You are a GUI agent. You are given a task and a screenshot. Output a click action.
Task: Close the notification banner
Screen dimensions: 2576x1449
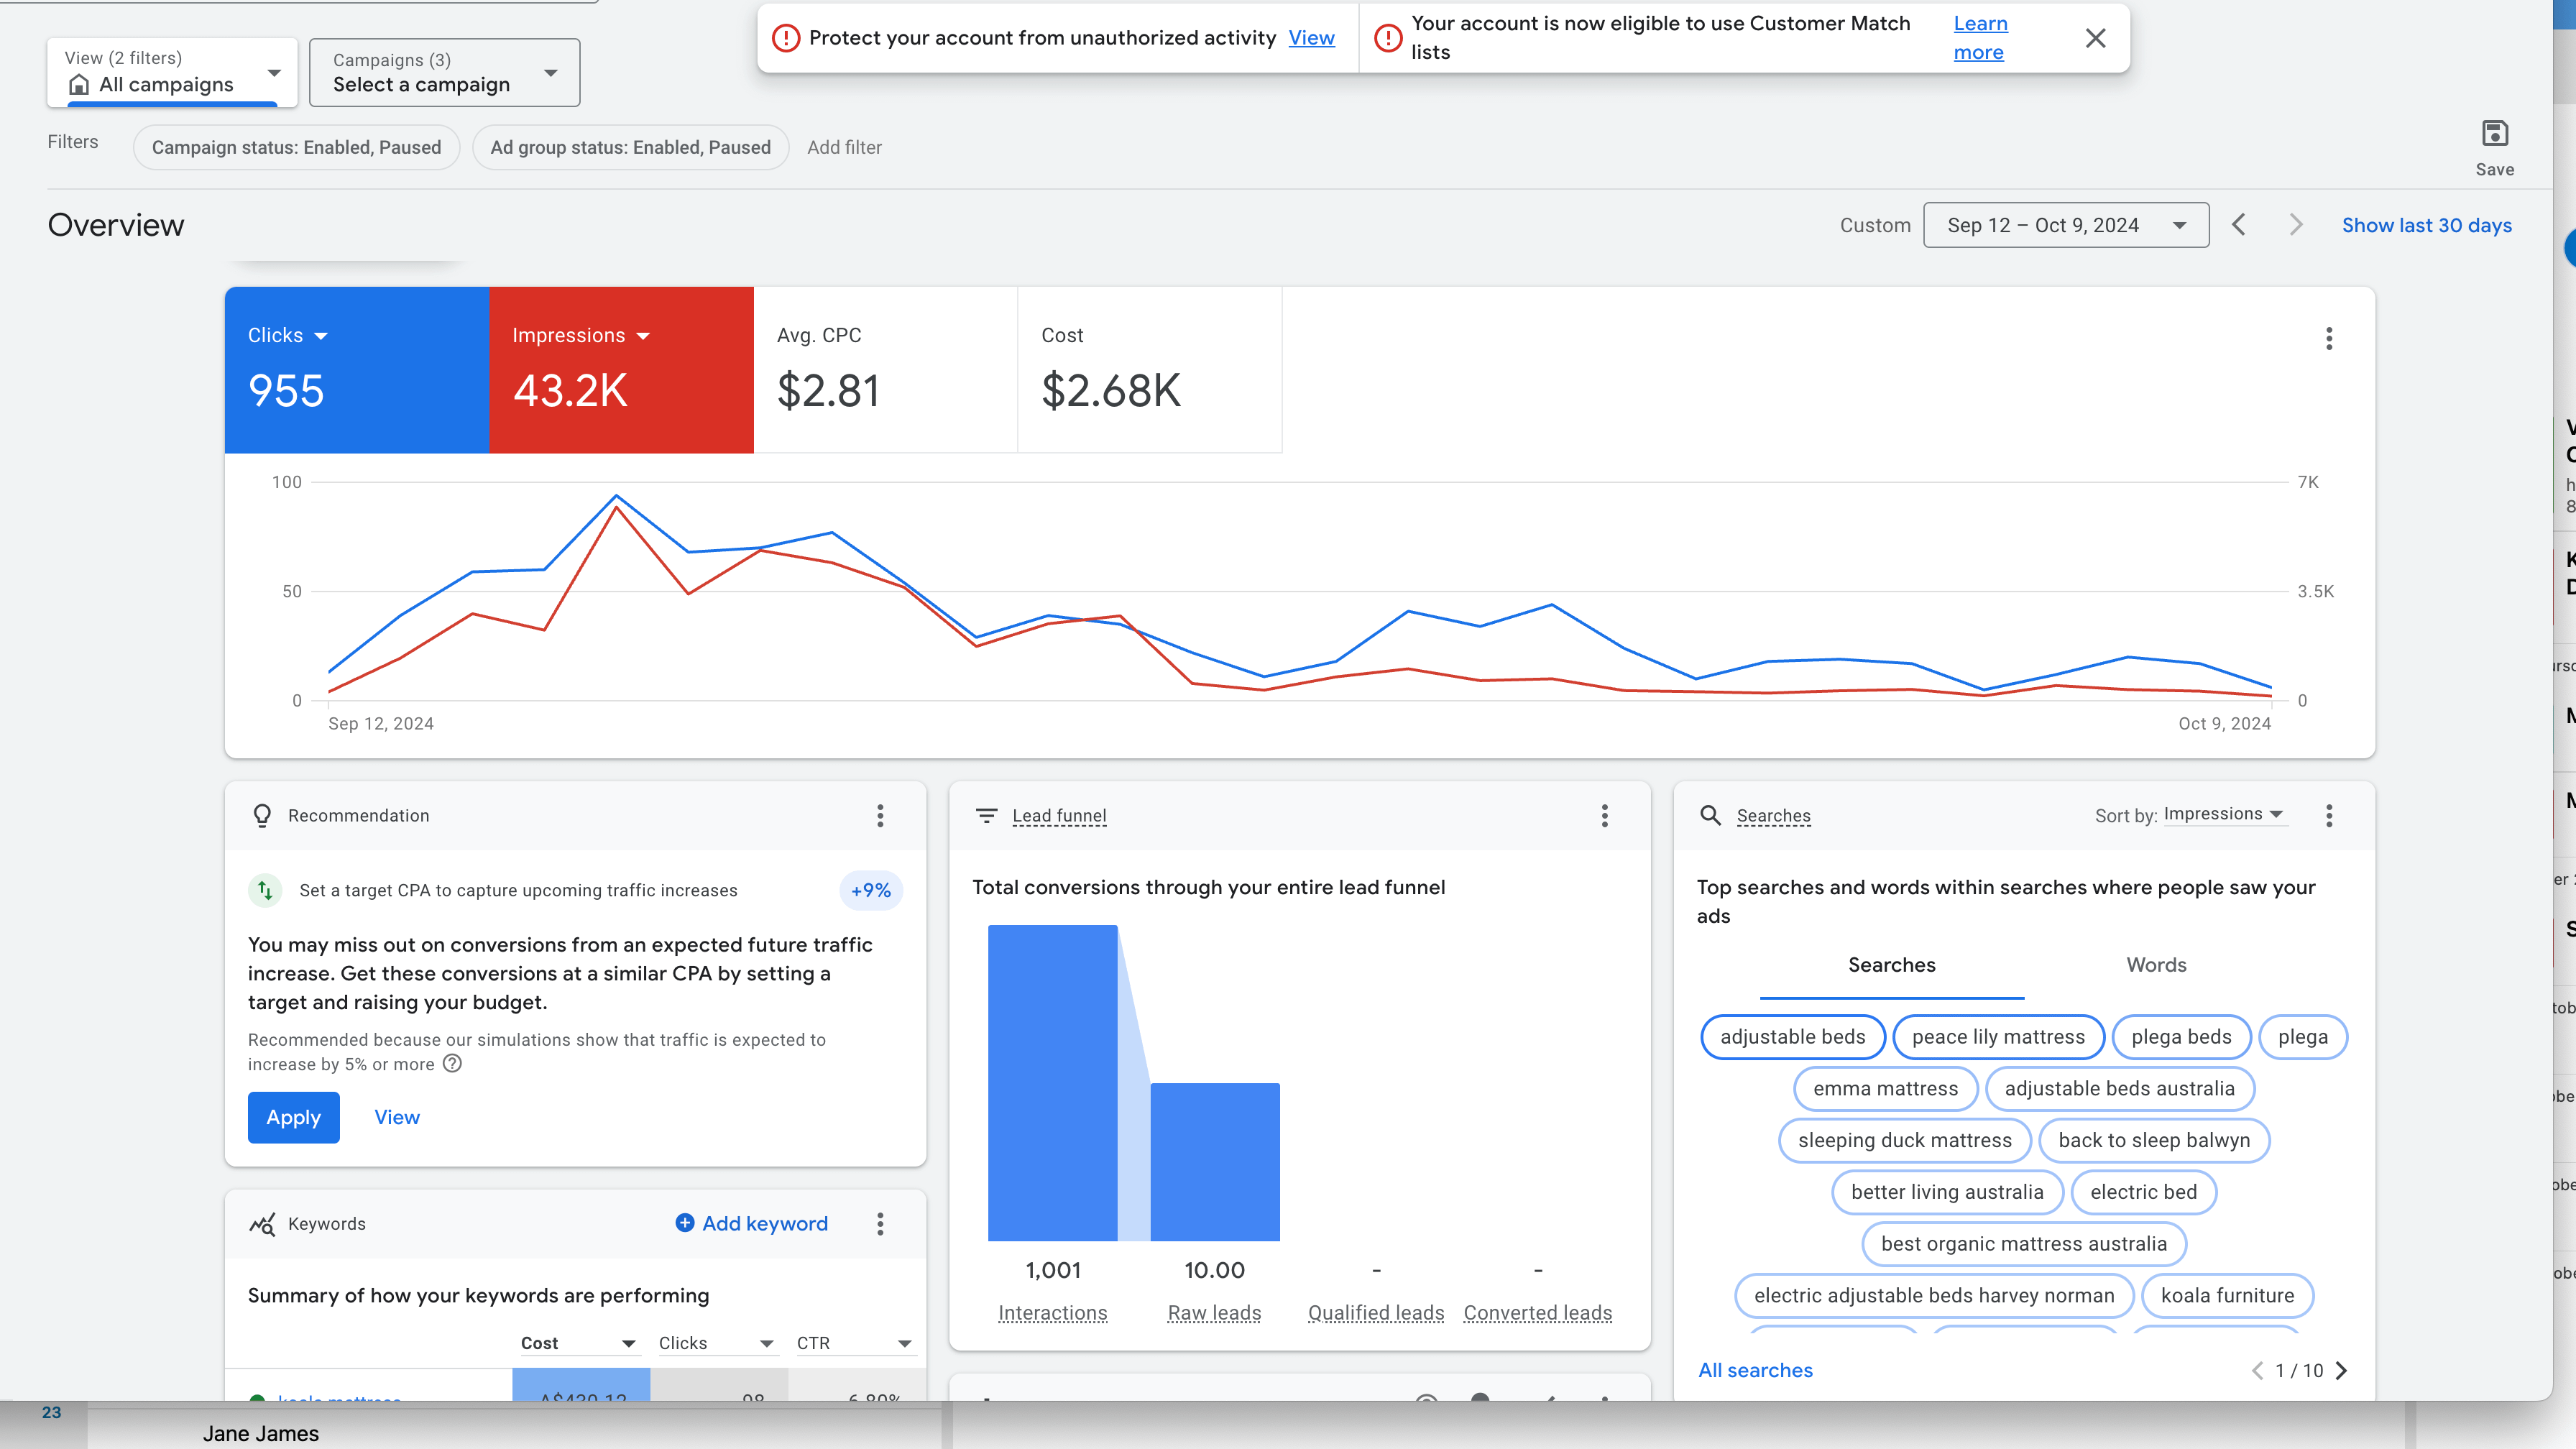point(2095,38)
